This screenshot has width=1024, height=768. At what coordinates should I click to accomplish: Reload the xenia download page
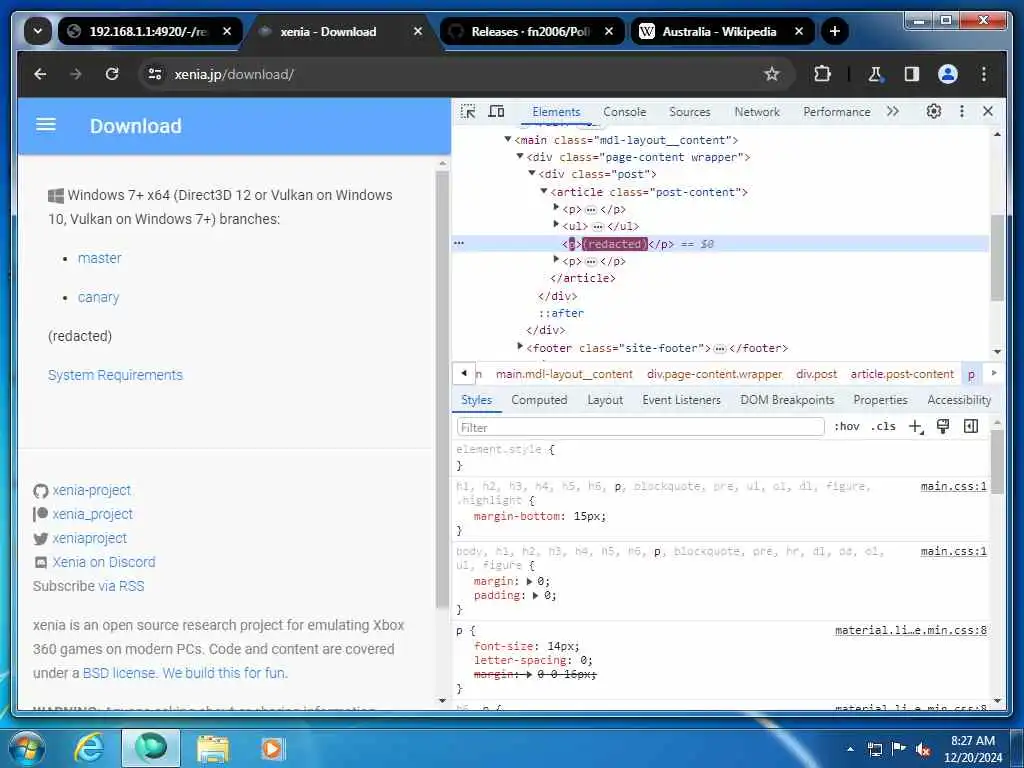(112, 74)
